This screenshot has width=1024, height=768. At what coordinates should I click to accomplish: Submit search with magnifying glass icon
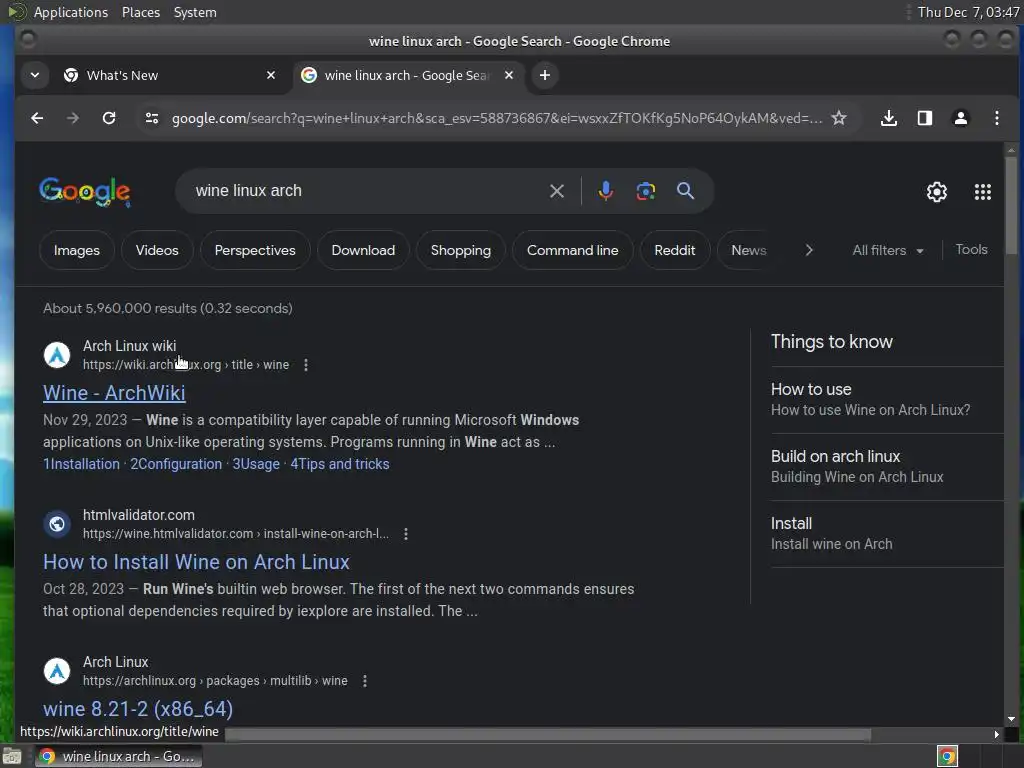tap(685, 191)
